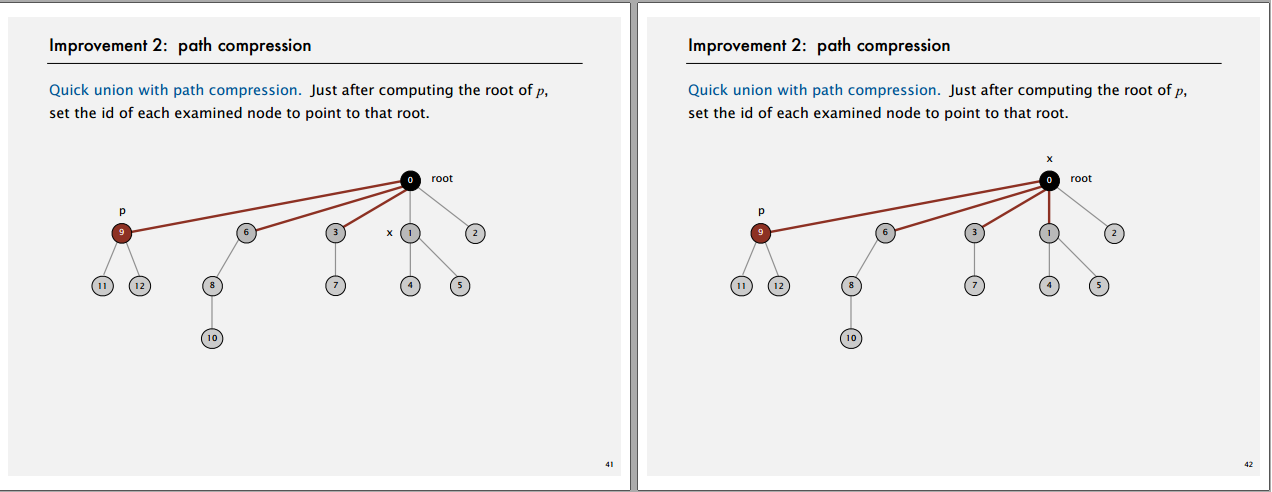The height and width of the screenshot is (492, 1272).
Task: Click node 8 on the left slide
Action: [211, 286]
